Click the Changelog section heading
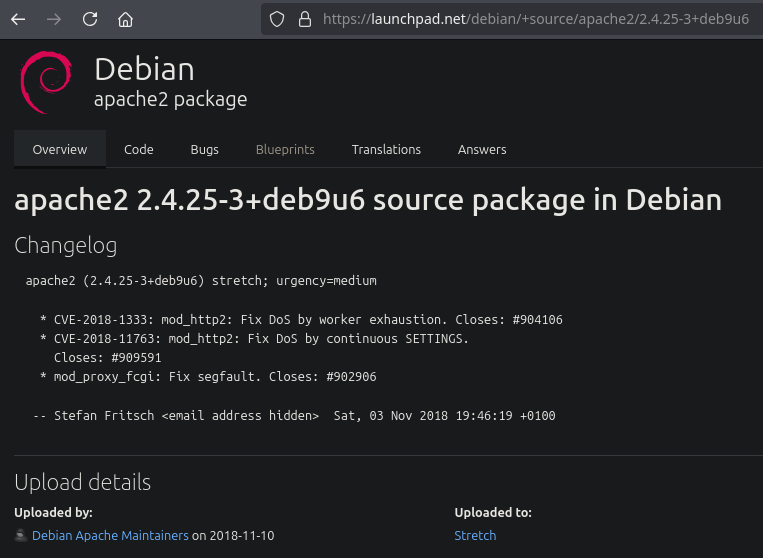 coord(66,245)
